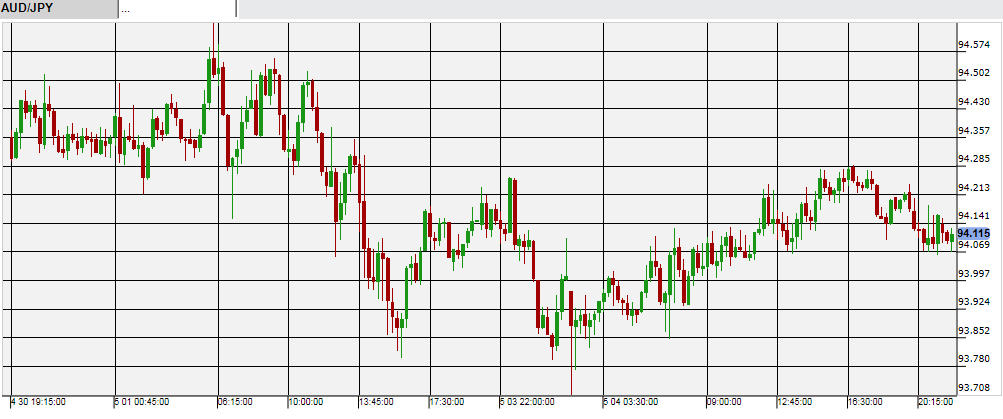Select the 13:45:00 time axis label
This screenshot has width=1003, height=419.
376,402
